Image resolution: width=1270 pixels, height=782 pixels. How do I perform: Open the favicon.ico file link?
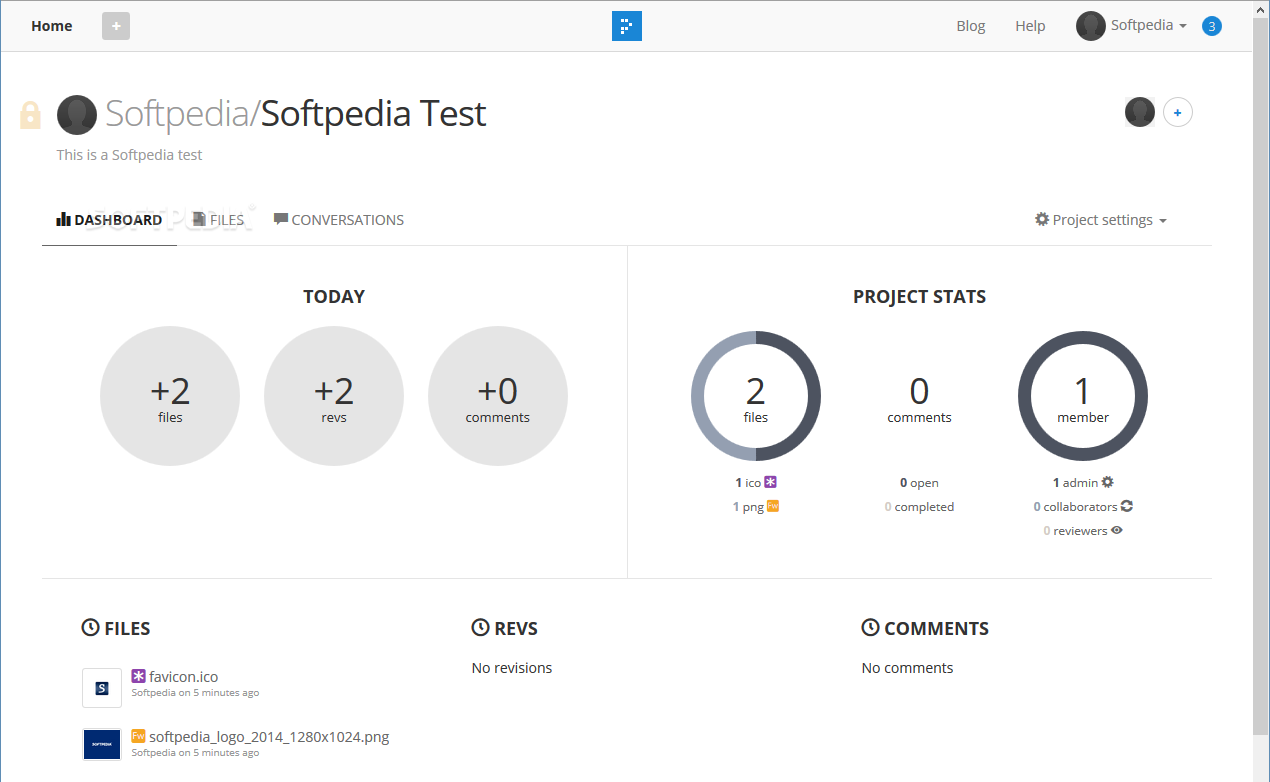(183, 677)
